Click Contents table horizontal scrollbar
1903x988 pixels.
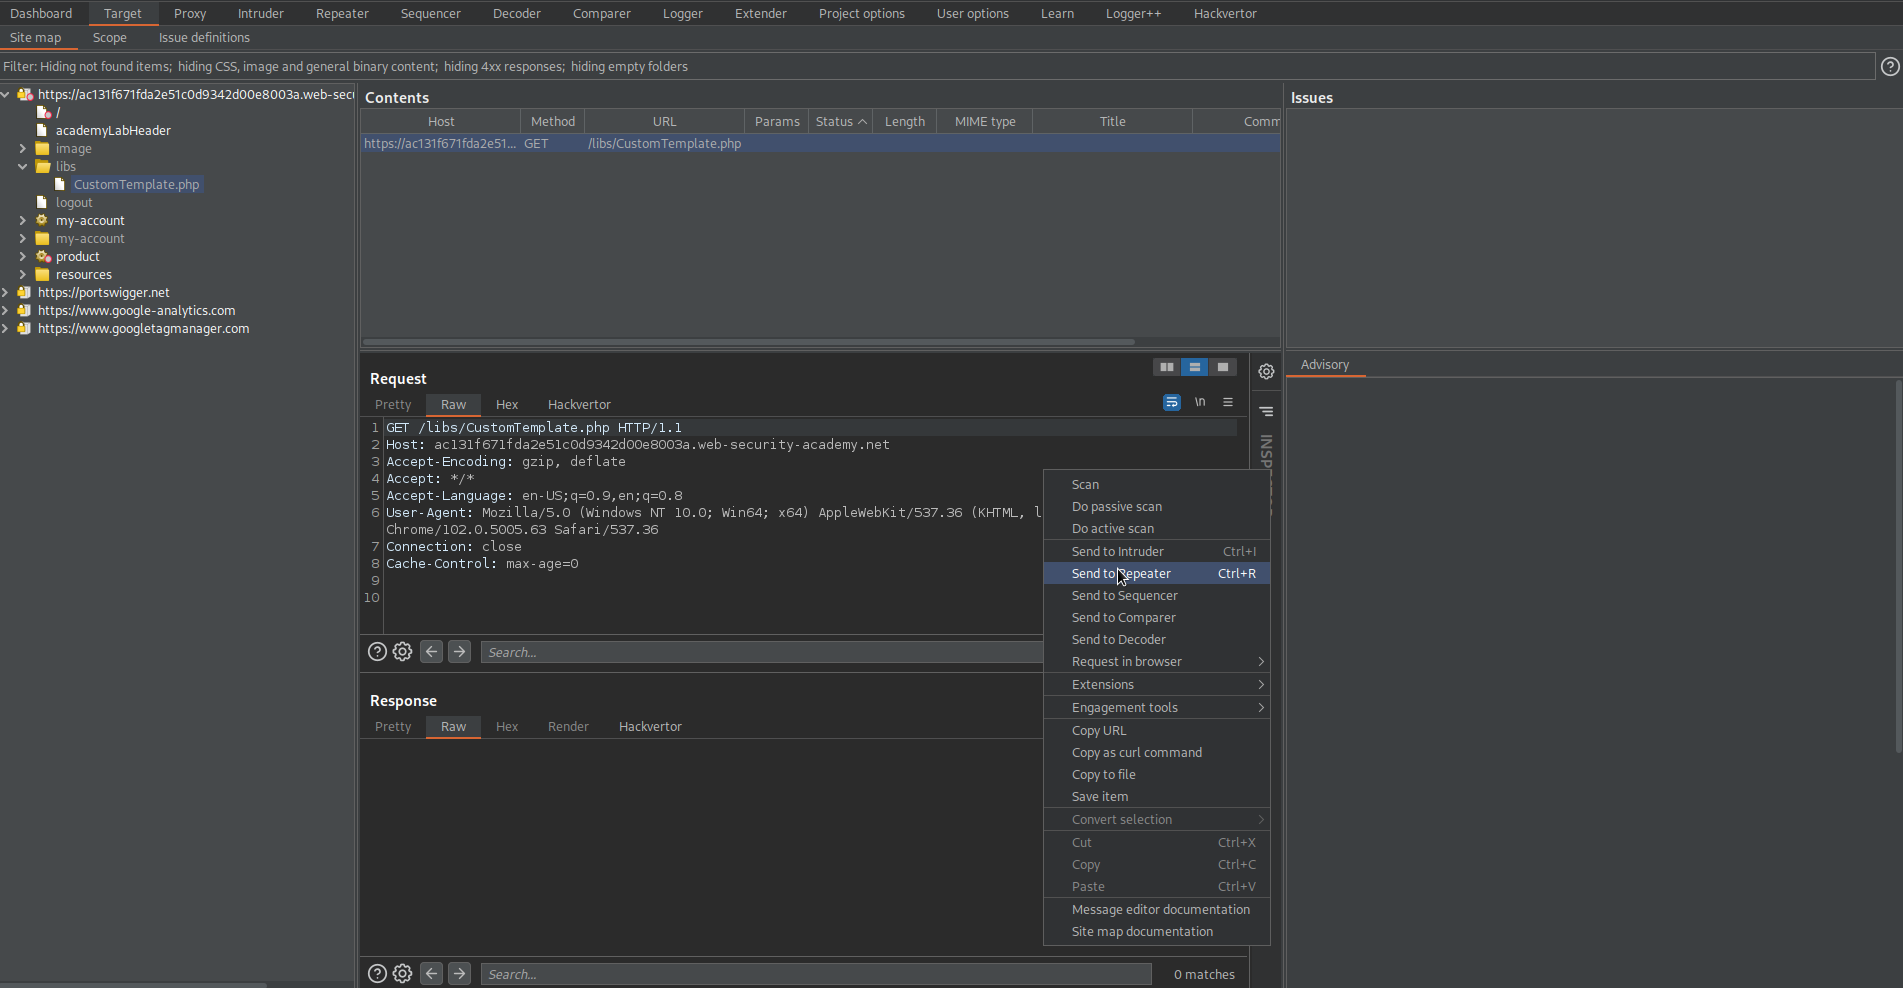[747, 342]
